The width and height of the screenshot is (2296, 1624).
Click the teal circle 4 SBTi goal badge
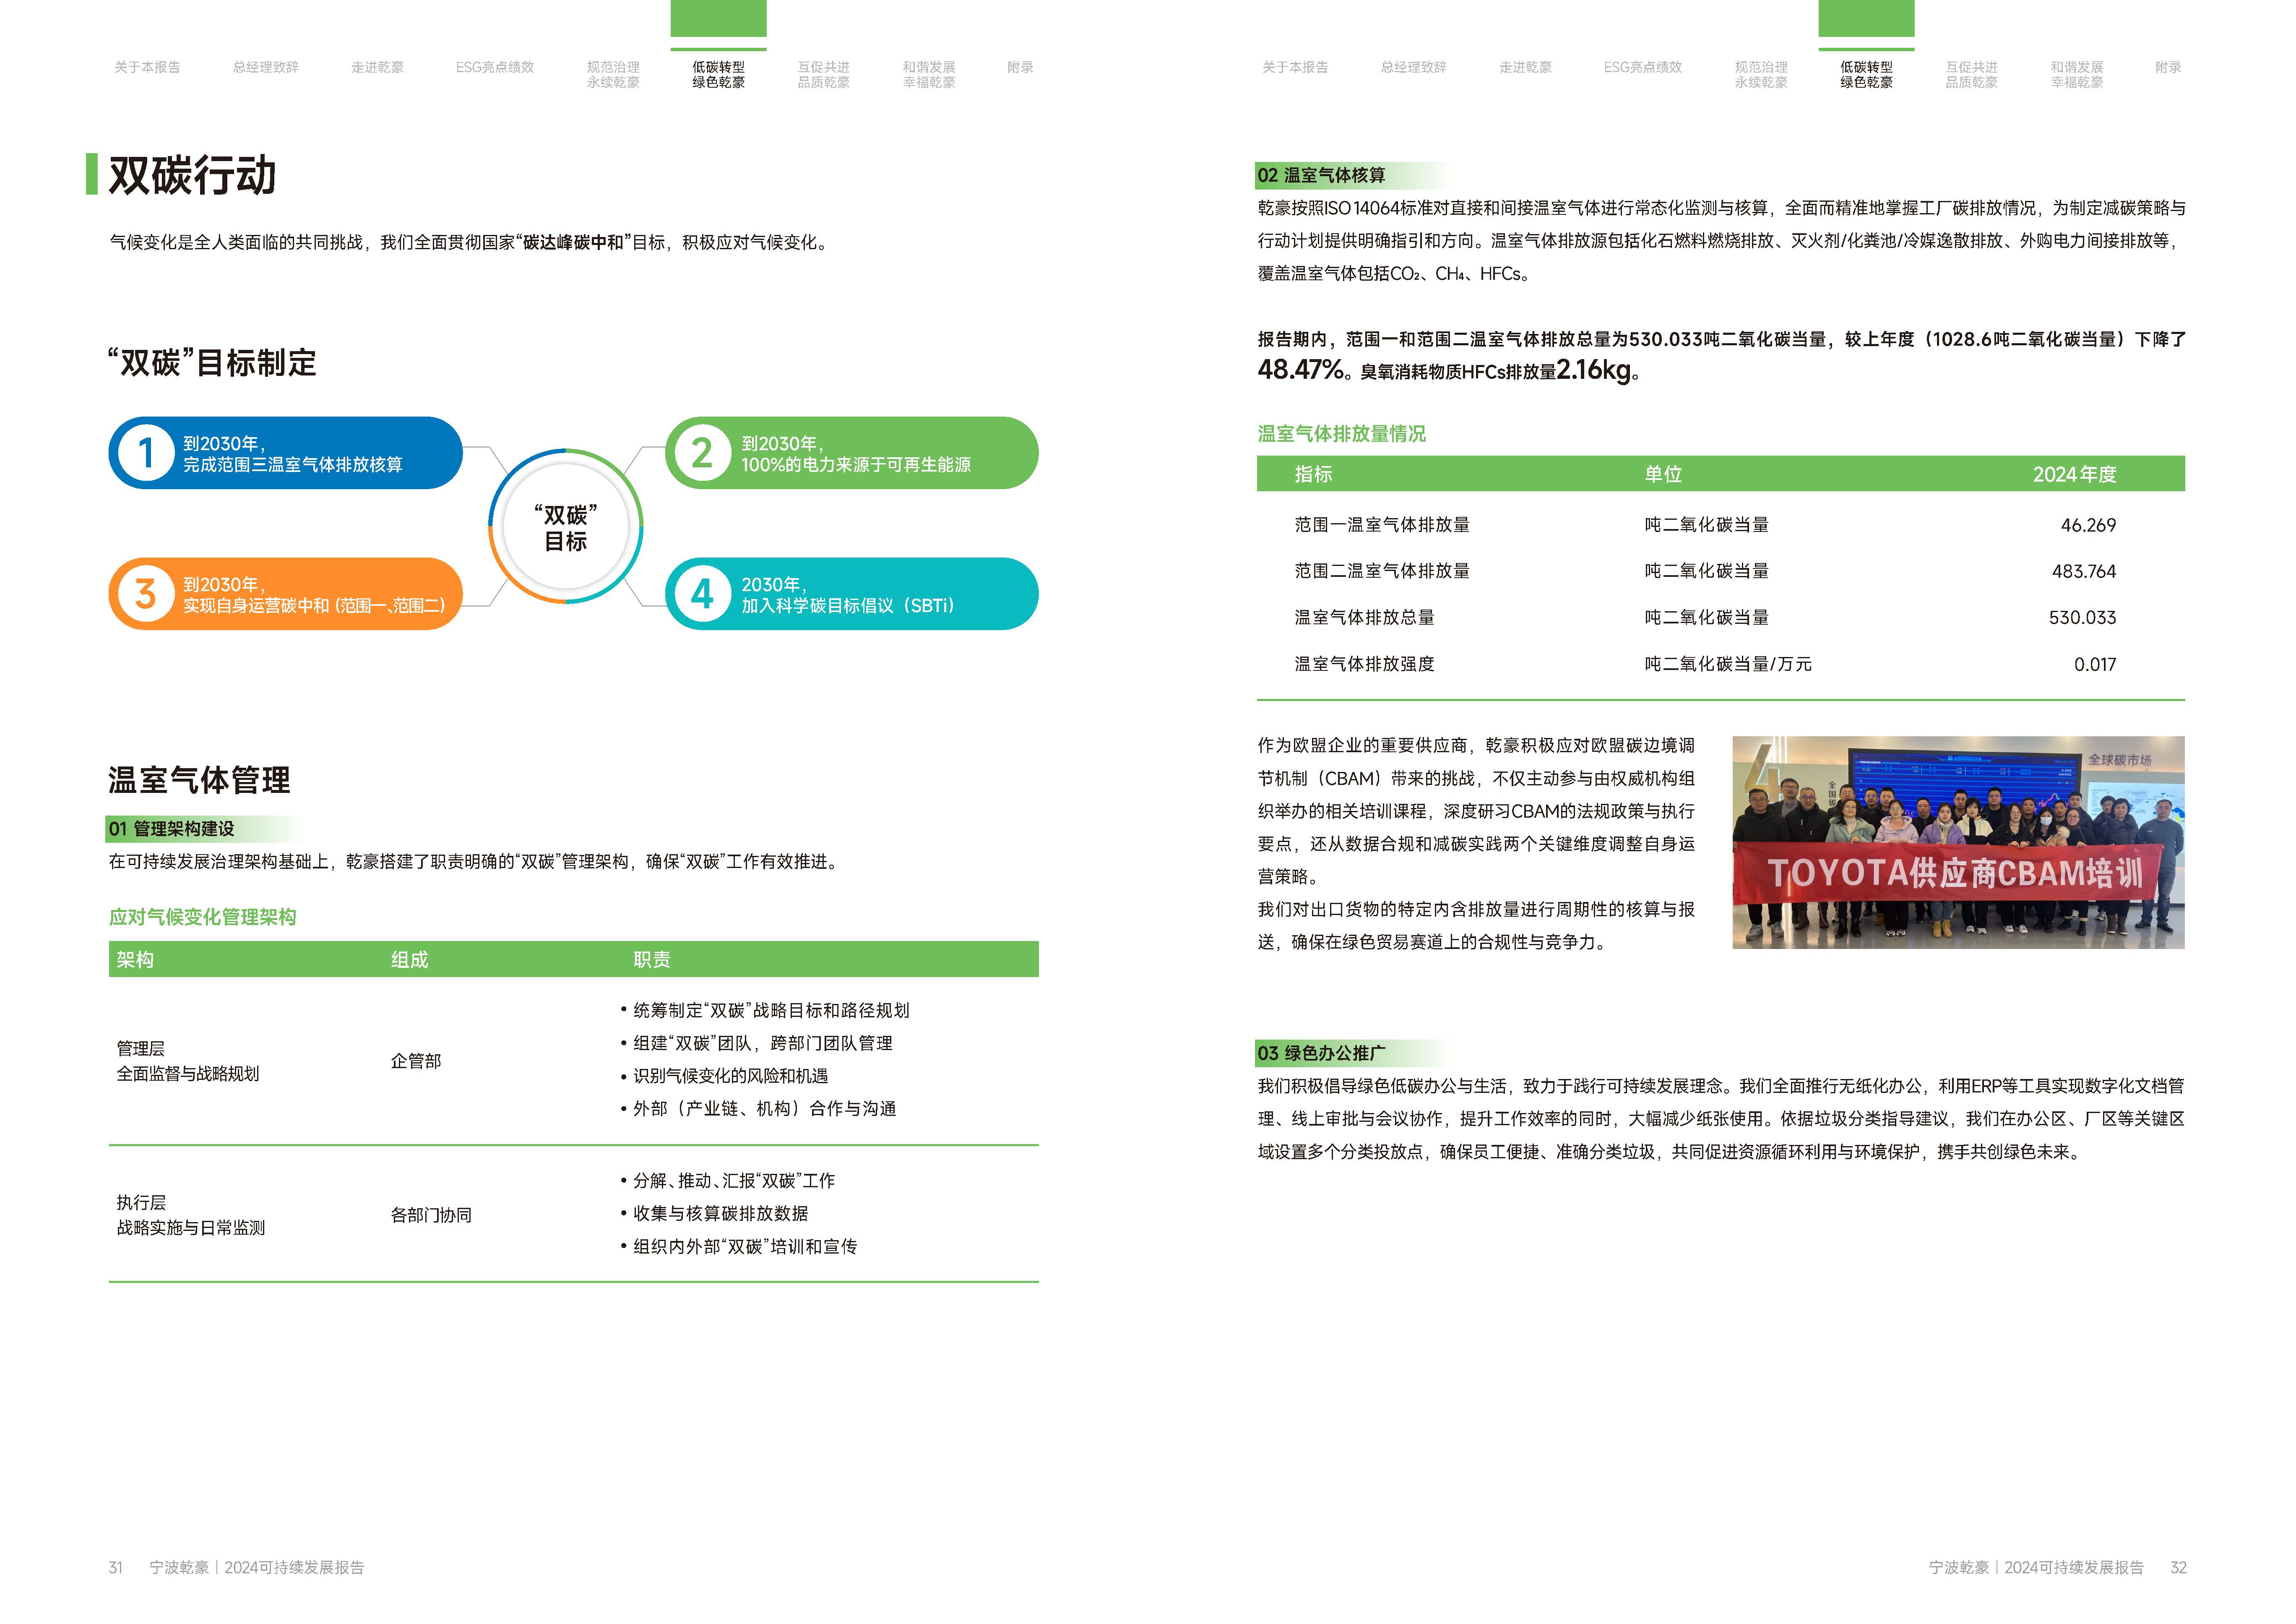click(x=703, y=594)
